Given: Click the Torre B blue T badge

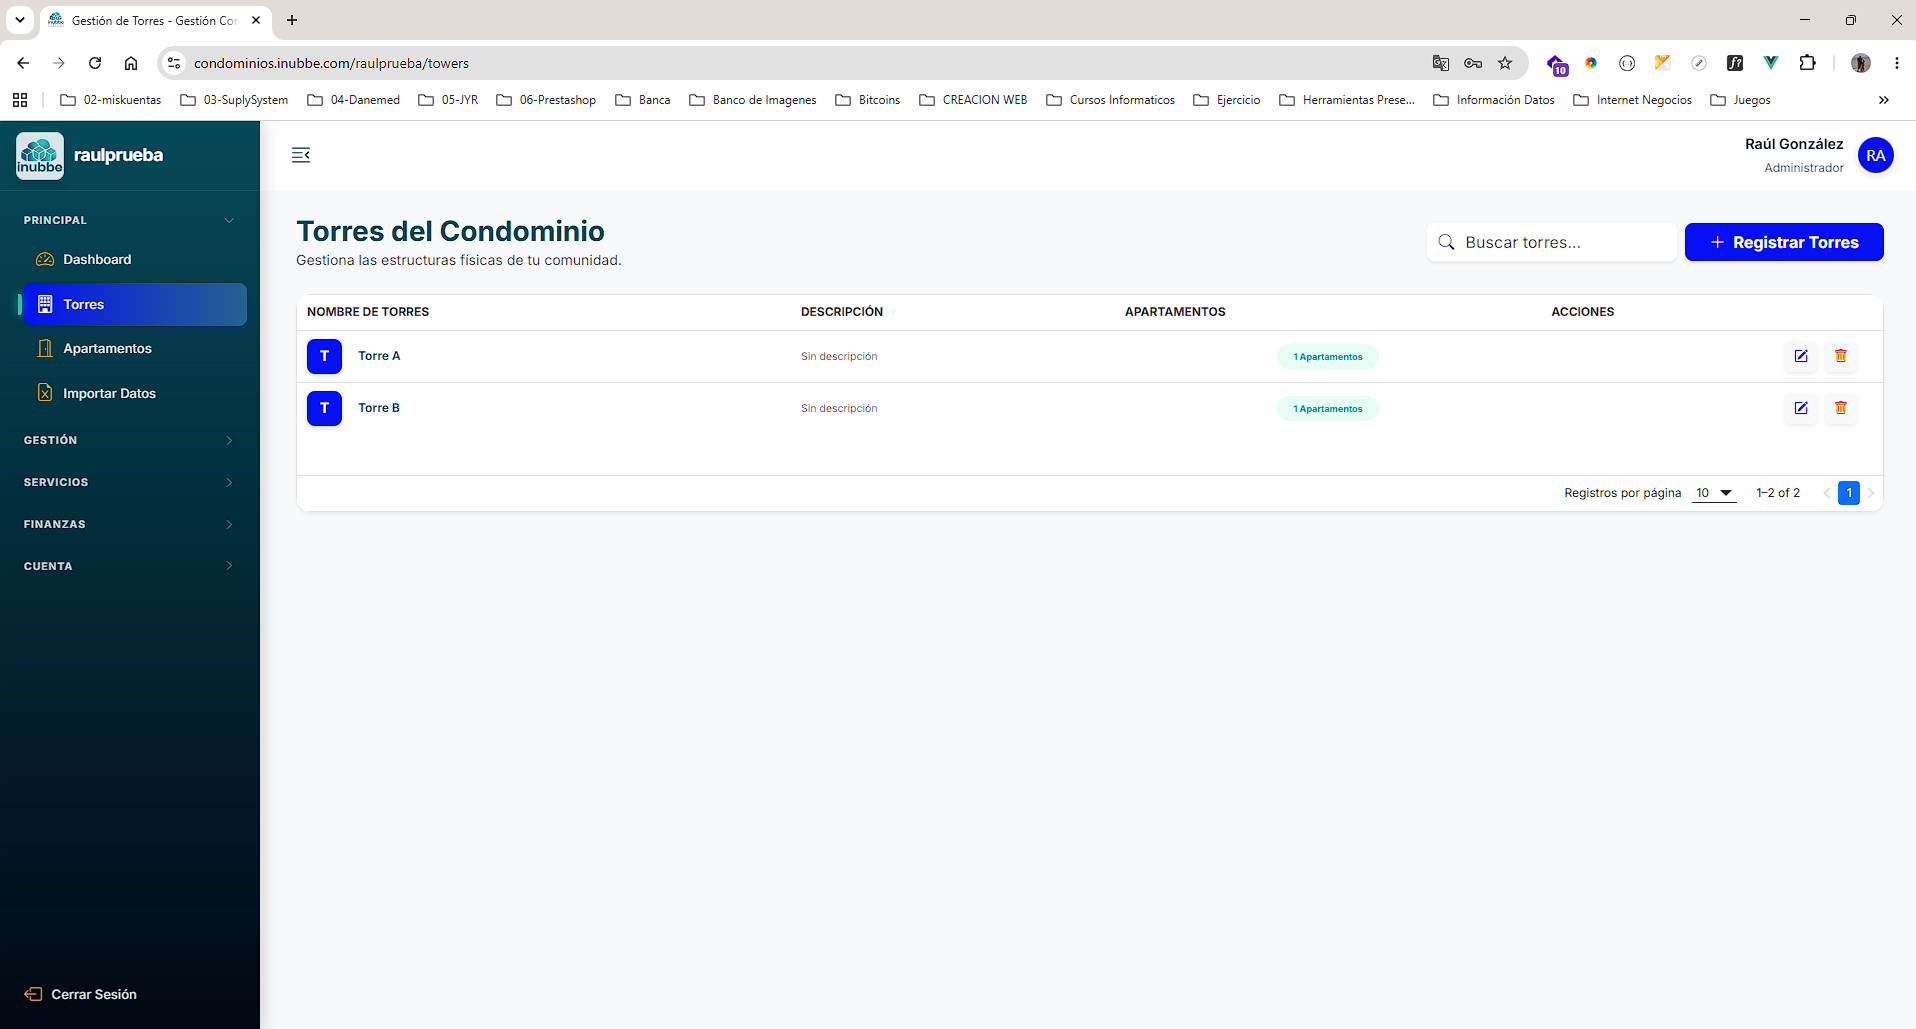Looking at the screenshot, I should click(324, 408).
